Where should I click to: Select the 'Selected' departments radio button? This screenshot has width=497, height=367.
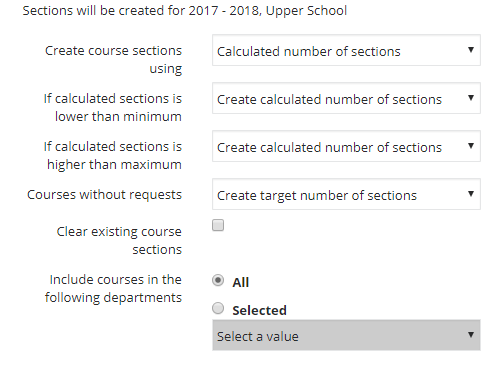click(218, 308)
